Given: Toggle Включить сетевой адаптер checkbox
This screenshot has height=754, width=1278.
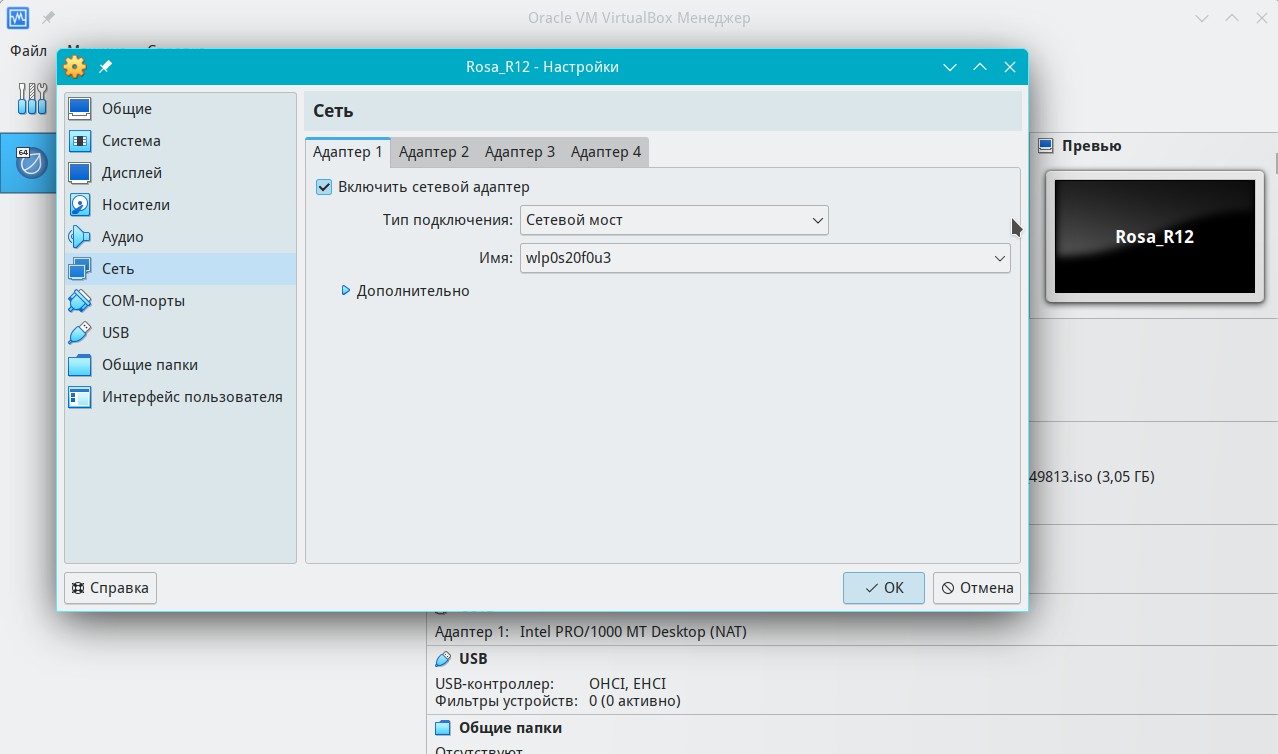Looking at the screenshot, I should (324, 187).
